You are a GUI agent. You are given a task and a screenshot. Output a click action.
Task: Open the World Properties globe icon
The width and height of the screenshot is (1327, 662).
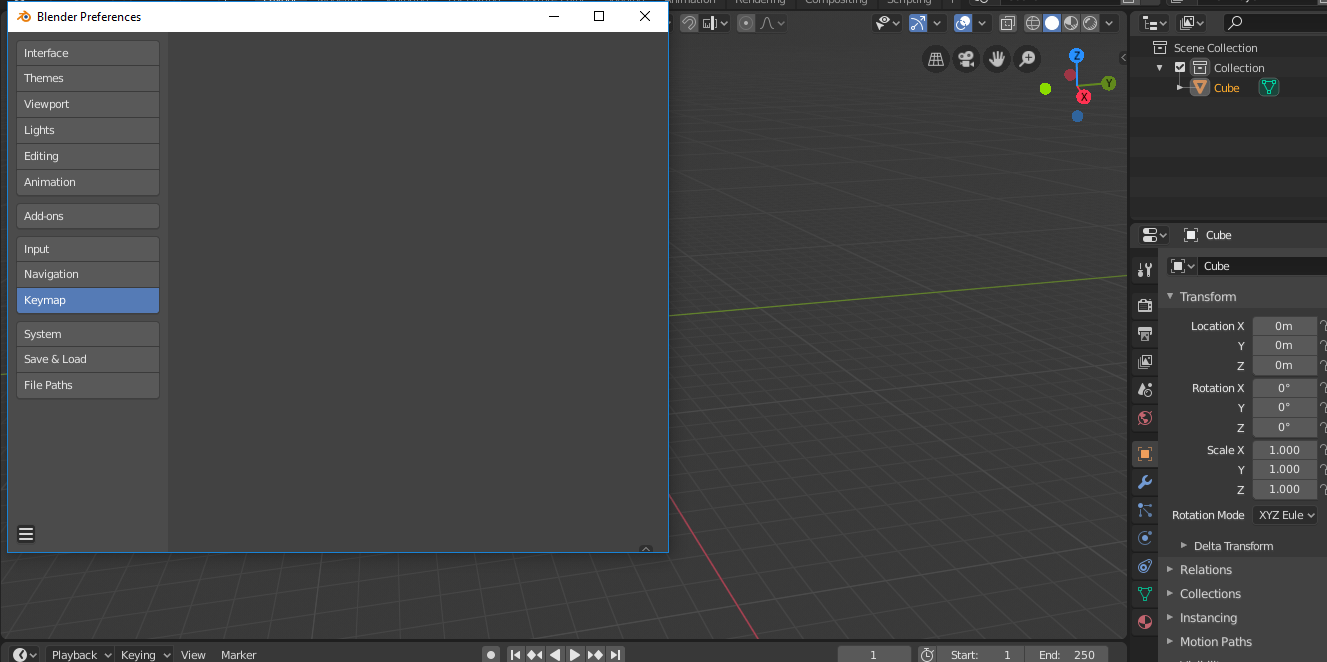coord(1144,418)
